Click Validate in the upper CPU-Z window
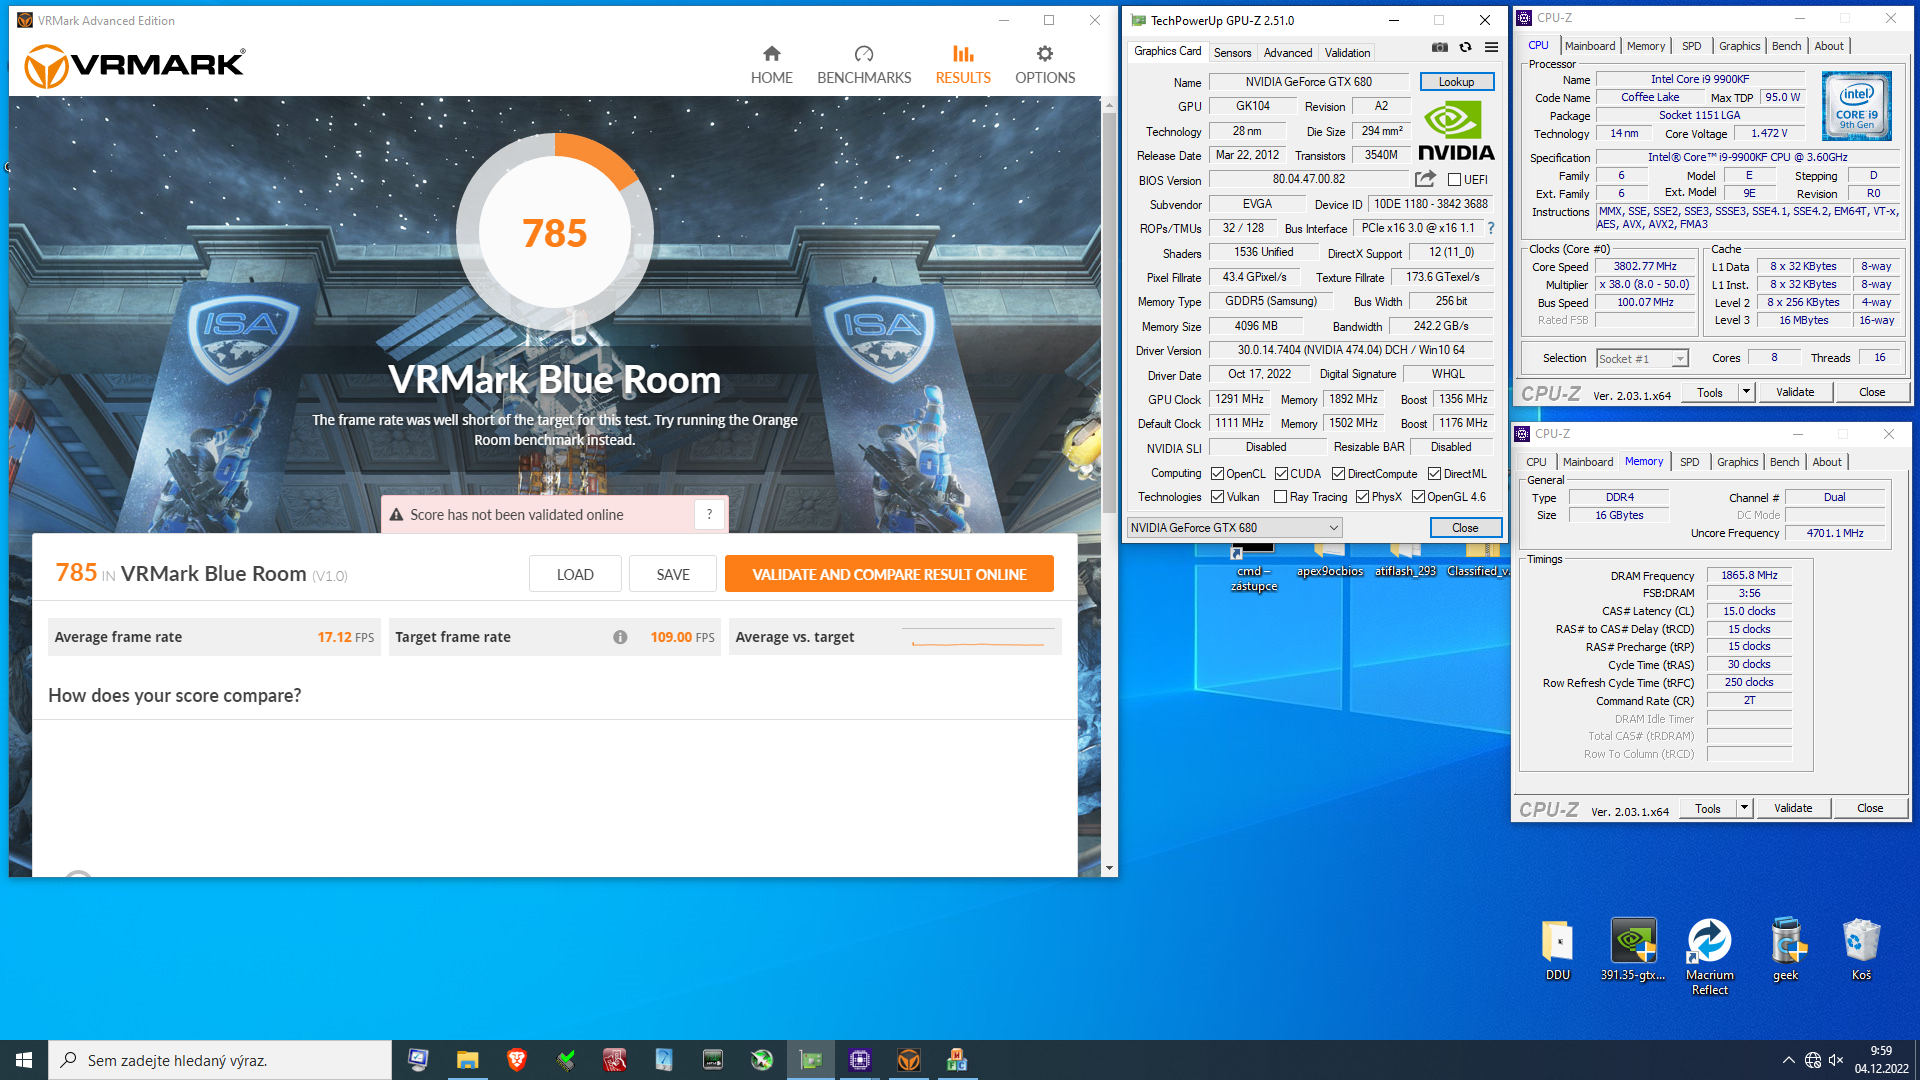The width and height of the screenshot is (1920, 1080). (1795, 392)
